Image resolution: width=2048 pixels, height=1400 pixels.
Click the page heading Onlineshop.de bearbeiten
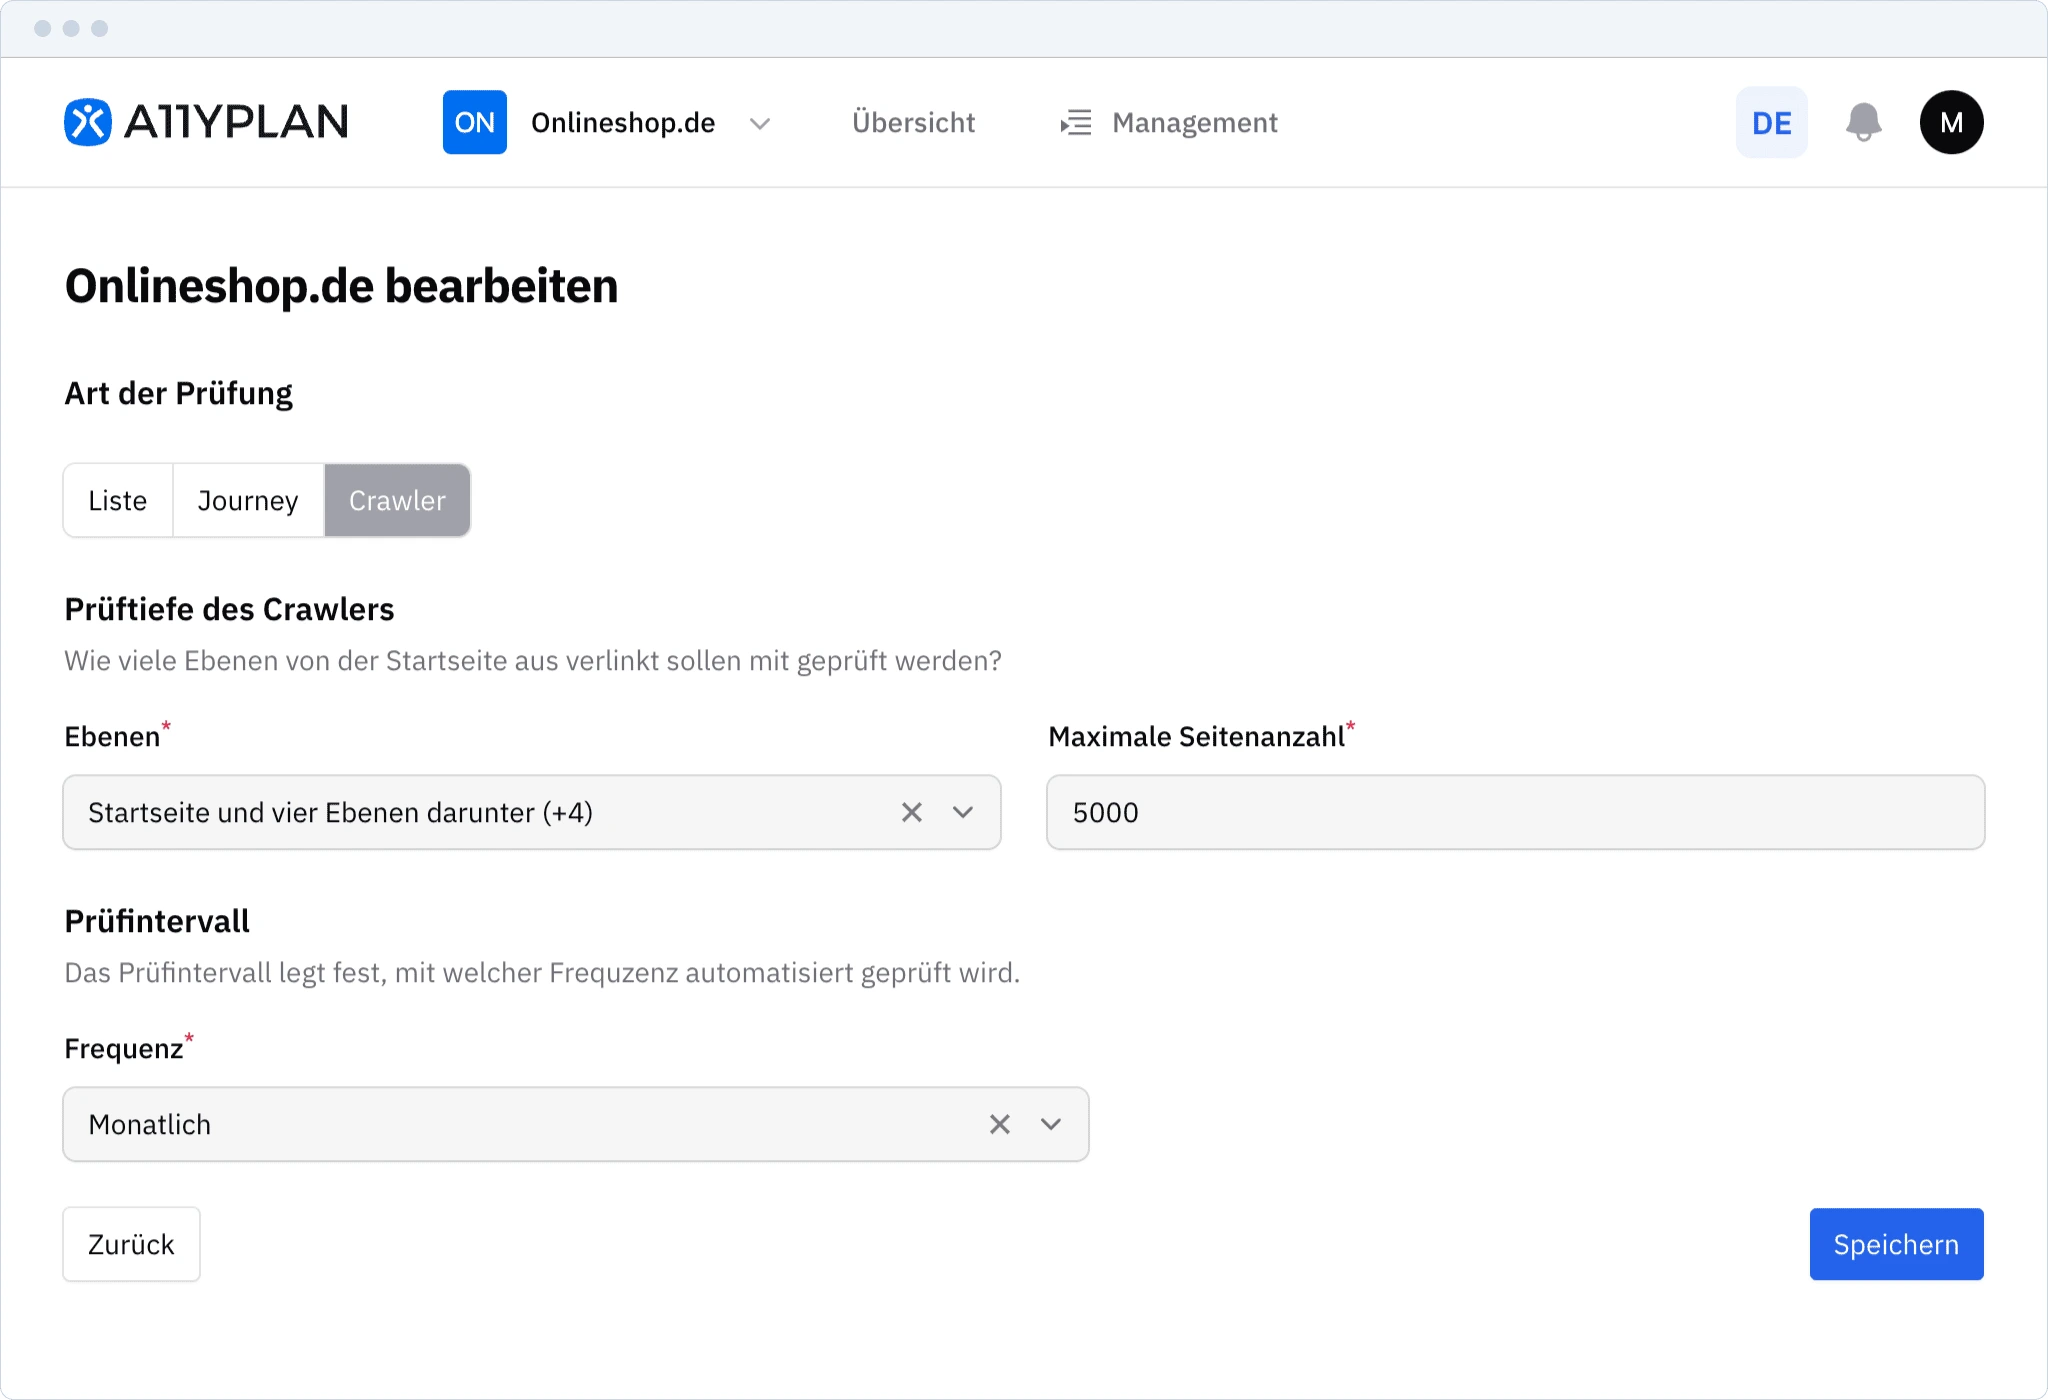click(340, 286)
